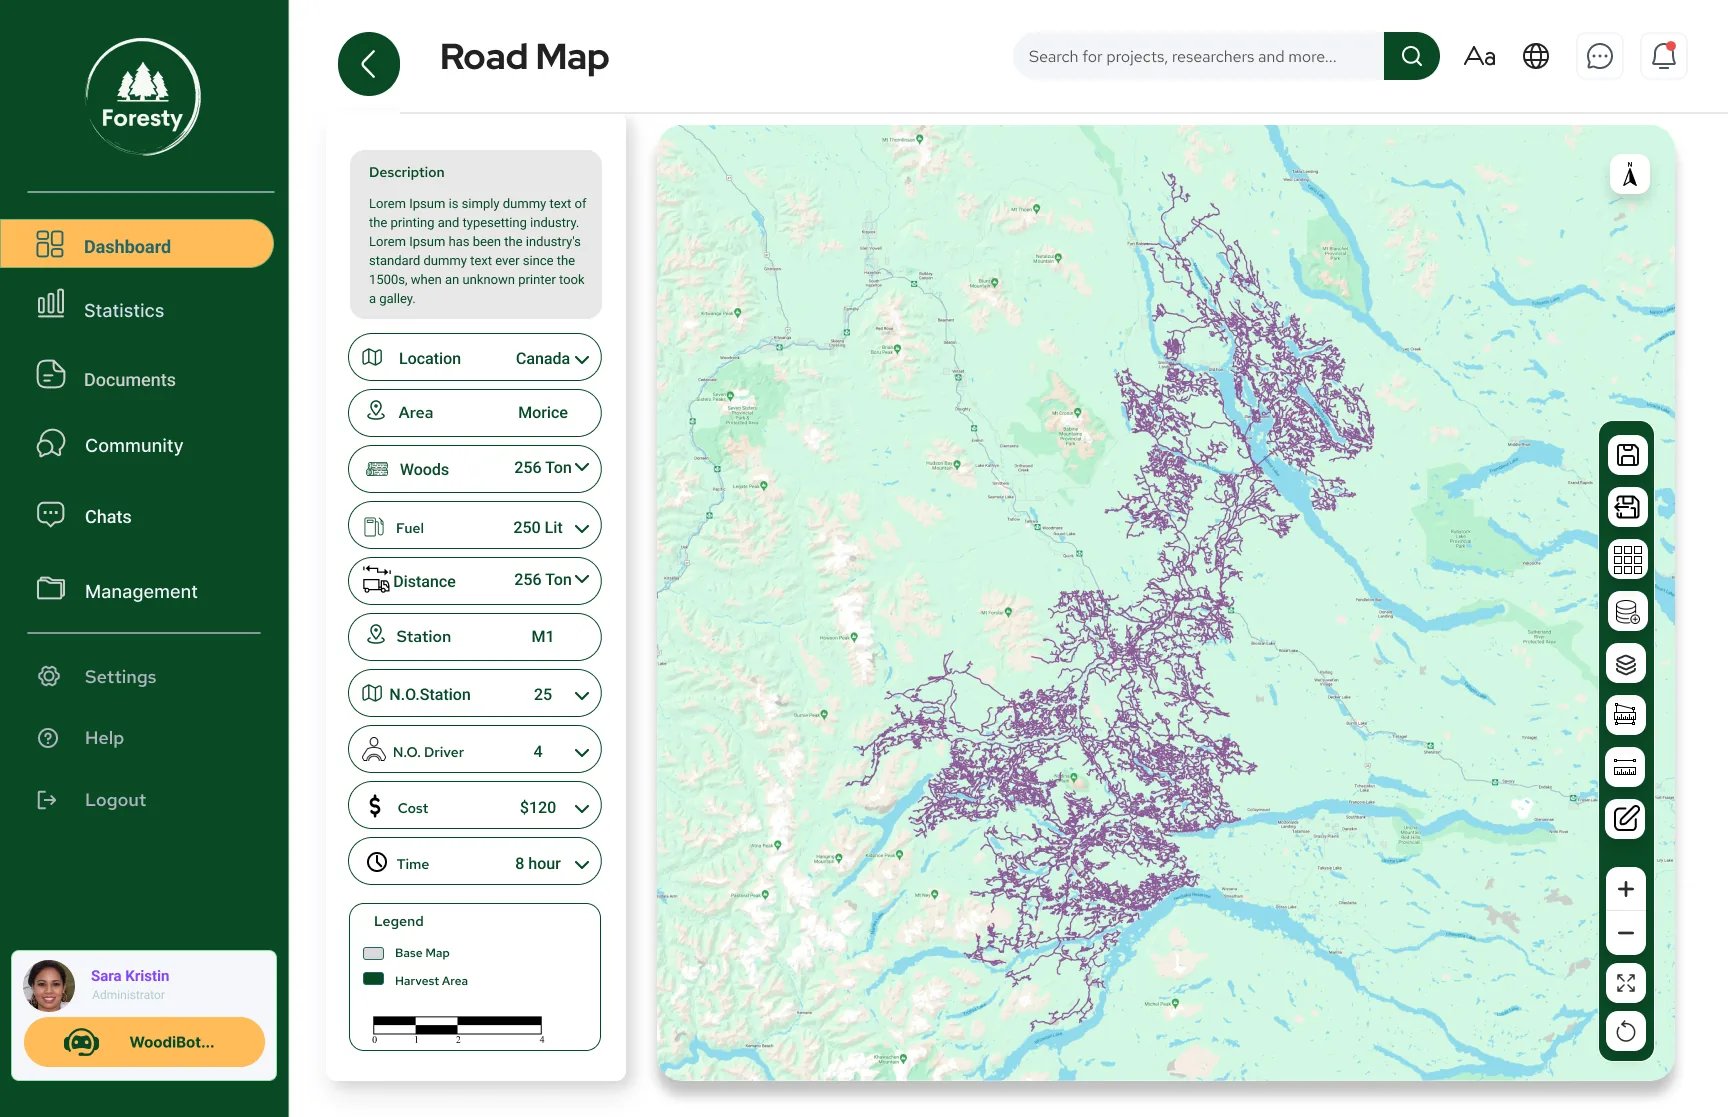
Task: Click the edit pencil tool on map
Action: (1627, 819)
